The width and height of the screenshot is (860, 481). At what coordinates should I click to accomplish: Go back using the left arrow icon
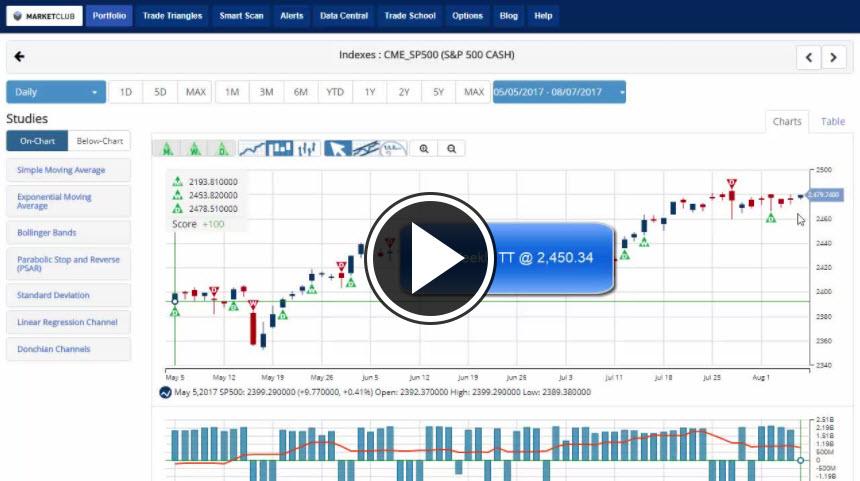[x=20, y=57]
